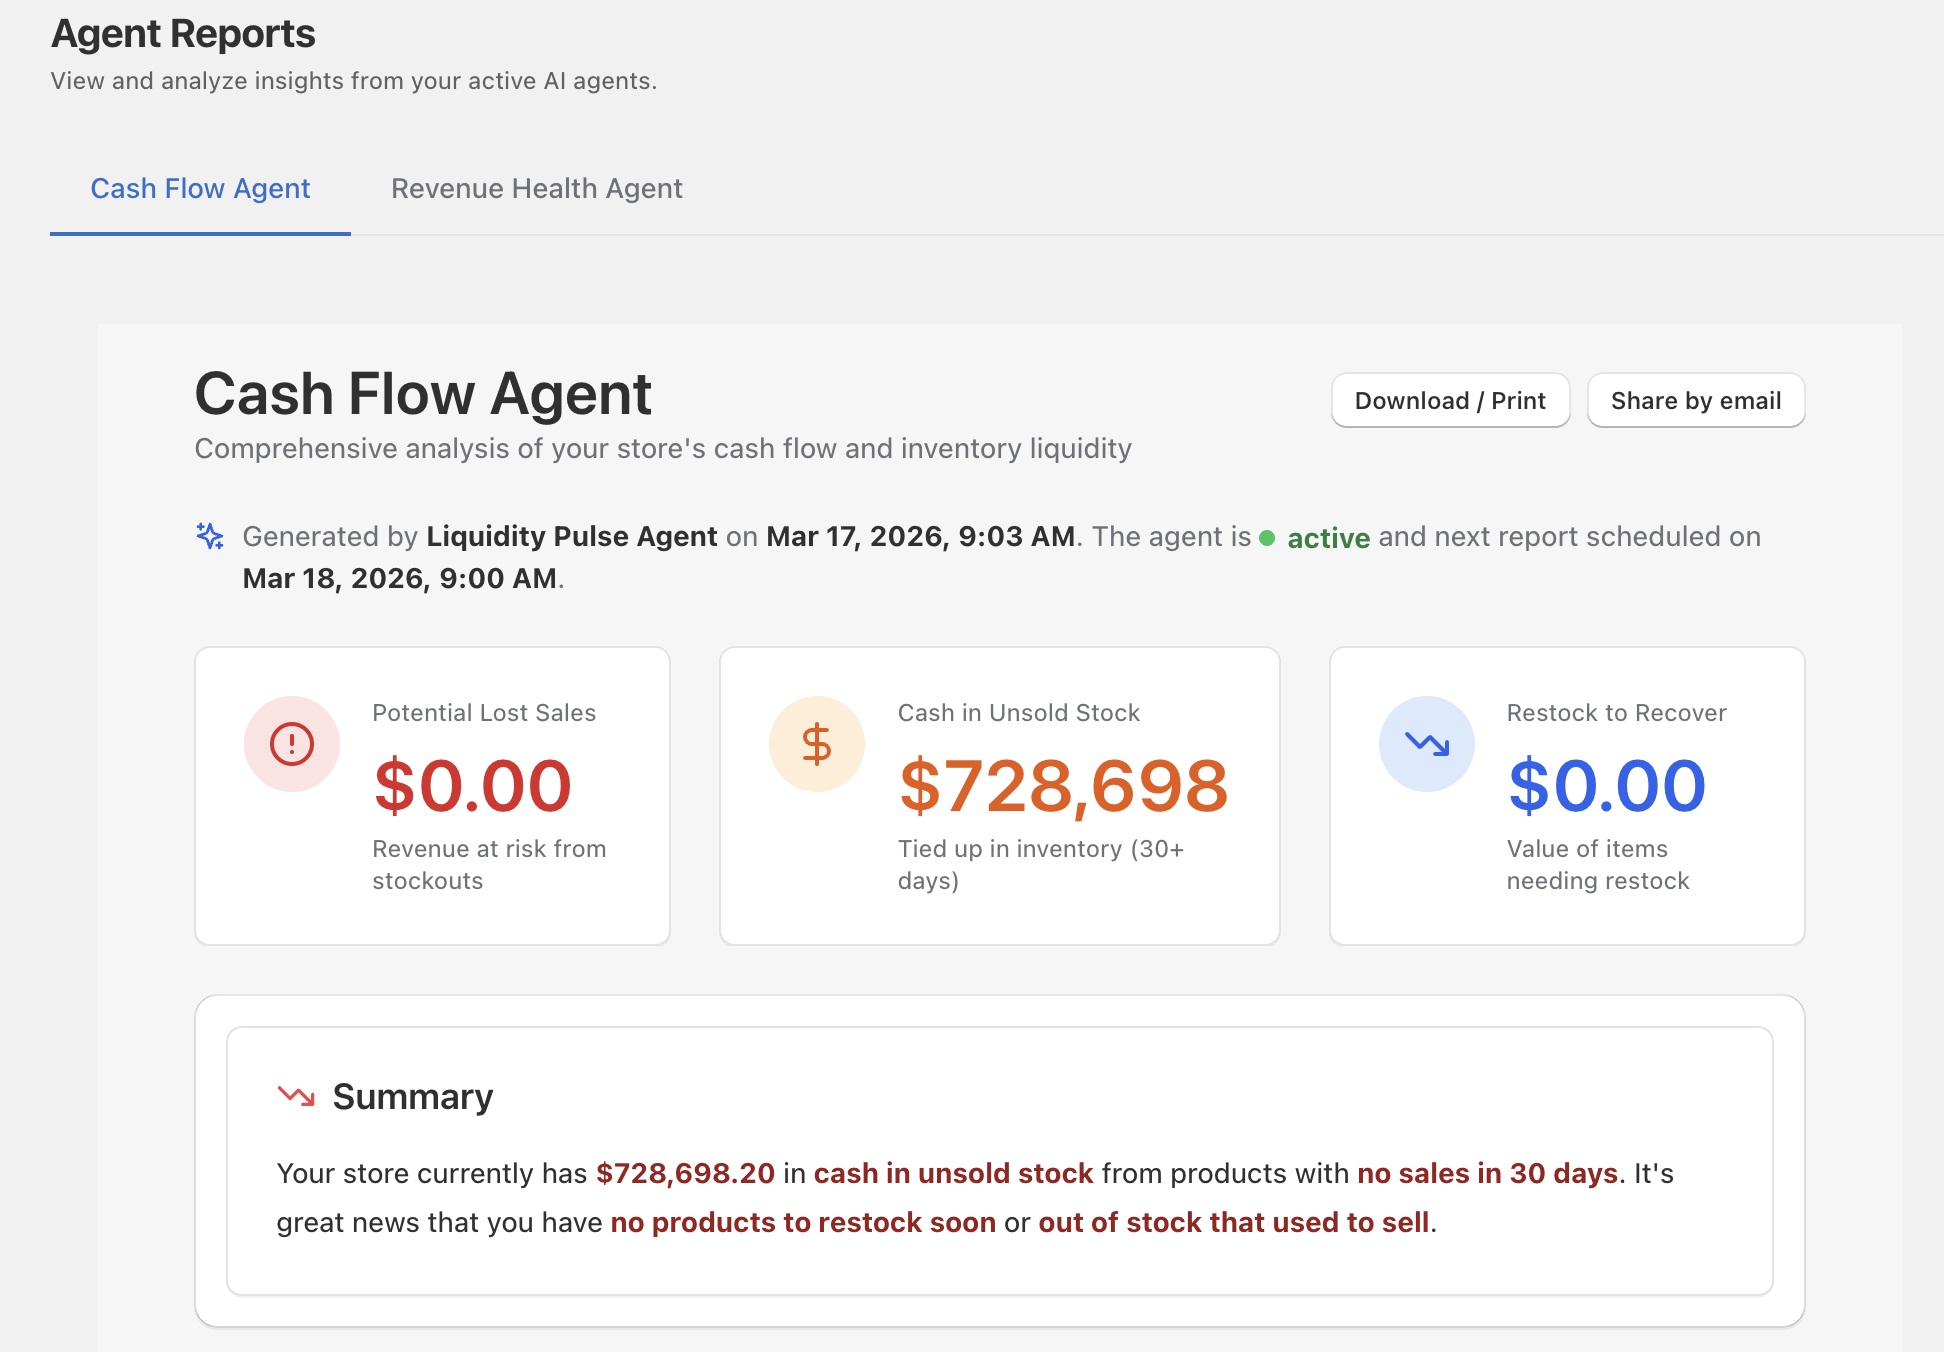The height and width of the screenshot is (1352, 1944).
Task: Click the Summary heading
Action: pyautogui.click(x=412, y=1097)
